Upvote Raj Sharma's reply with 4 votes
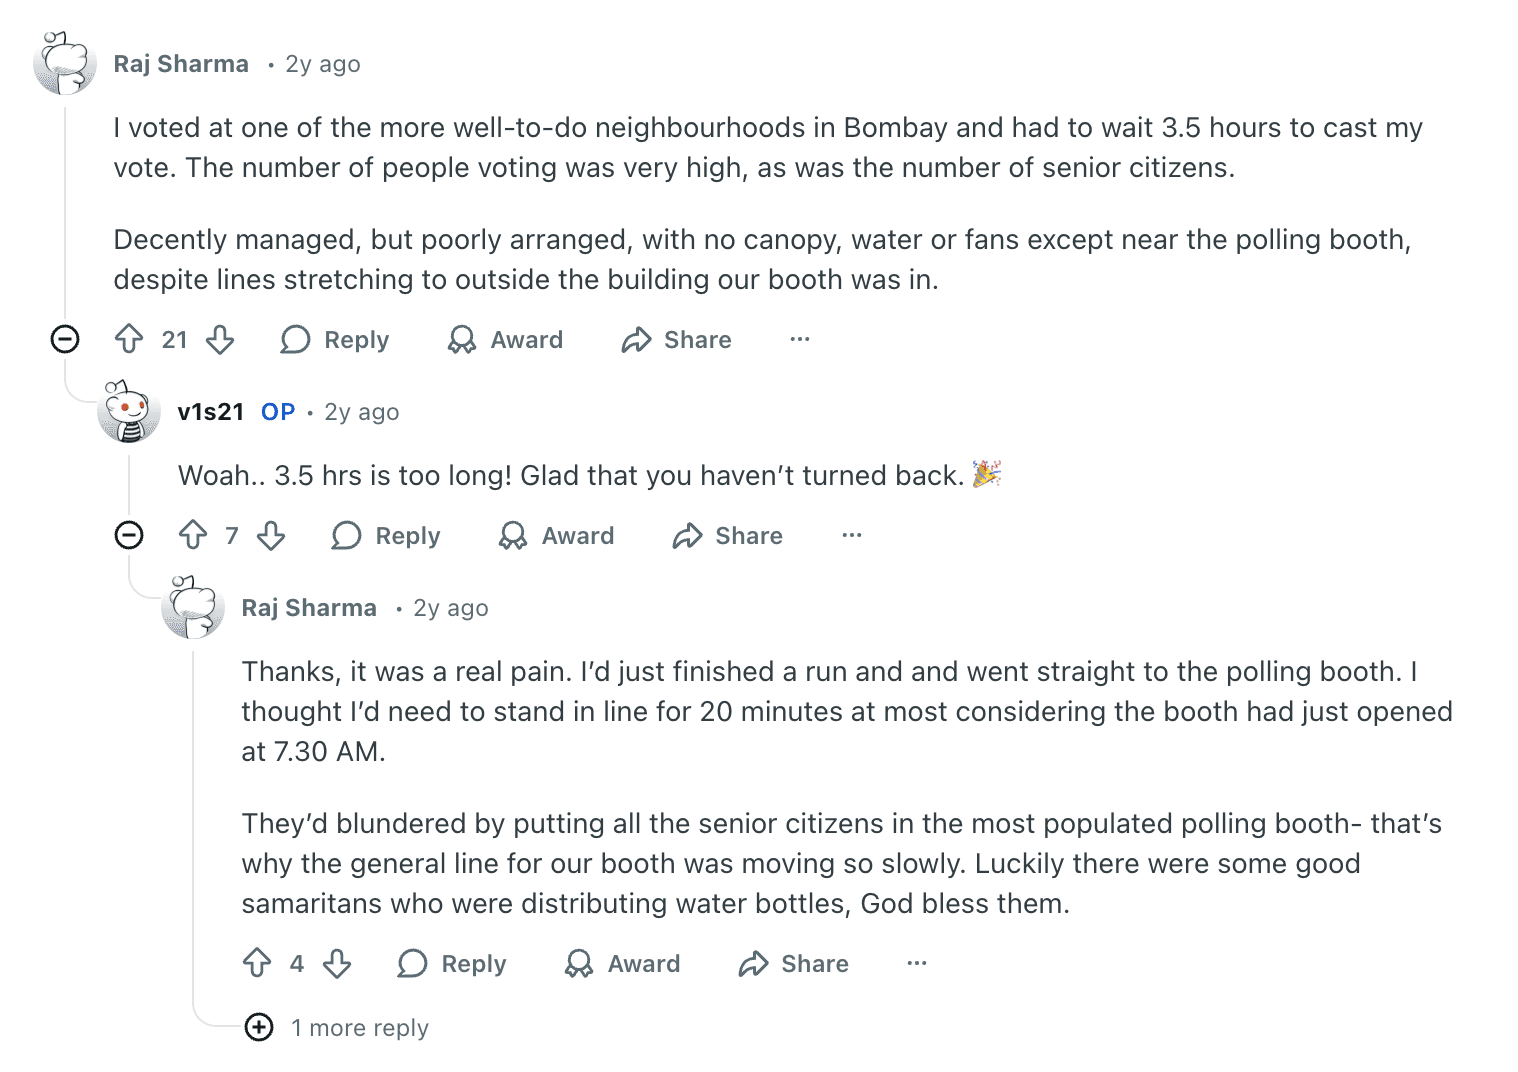1518x1072 pixels. [x=257, y=964]
